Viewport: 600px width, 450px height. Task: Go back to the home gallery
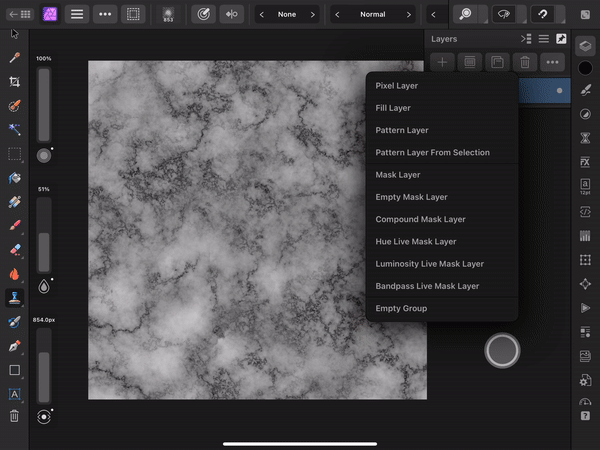[20, 14]
